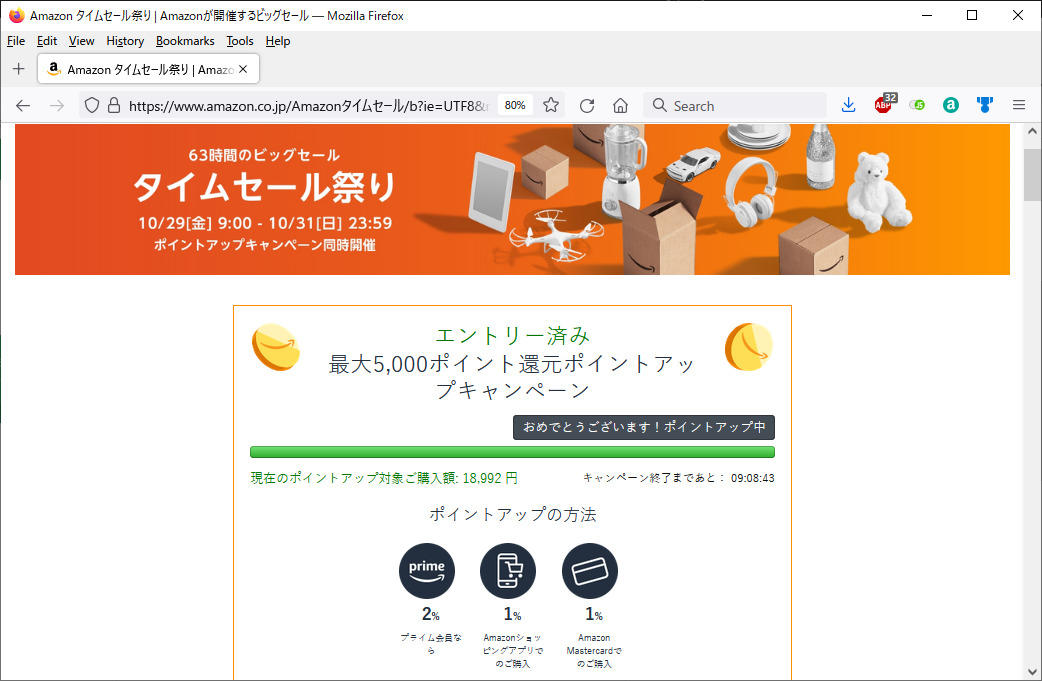Close the Amazon タイムセール祭り tab
This screenshot has width=1042, height=681.
coord(242,69)
